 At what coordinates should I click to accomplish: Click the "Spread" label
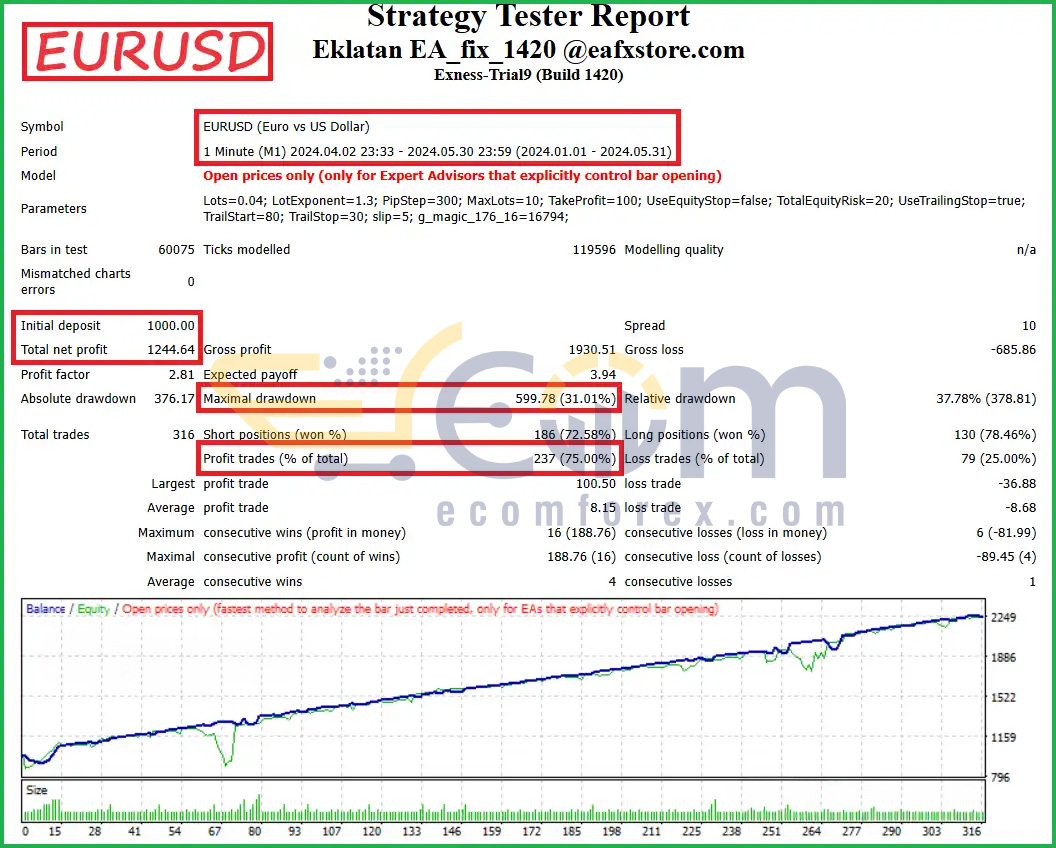(x=645, y=326)
